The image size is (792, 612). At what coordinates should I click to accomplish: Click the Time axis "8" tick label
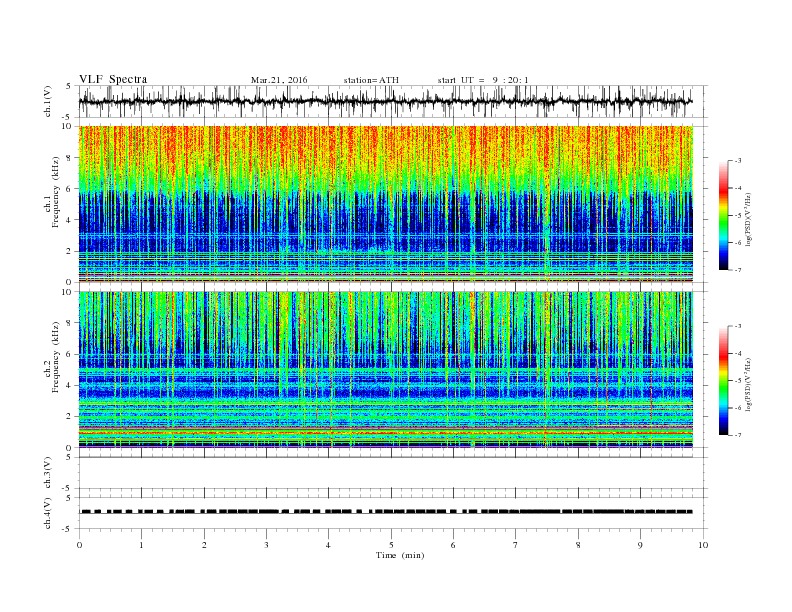tap(578, 545)
